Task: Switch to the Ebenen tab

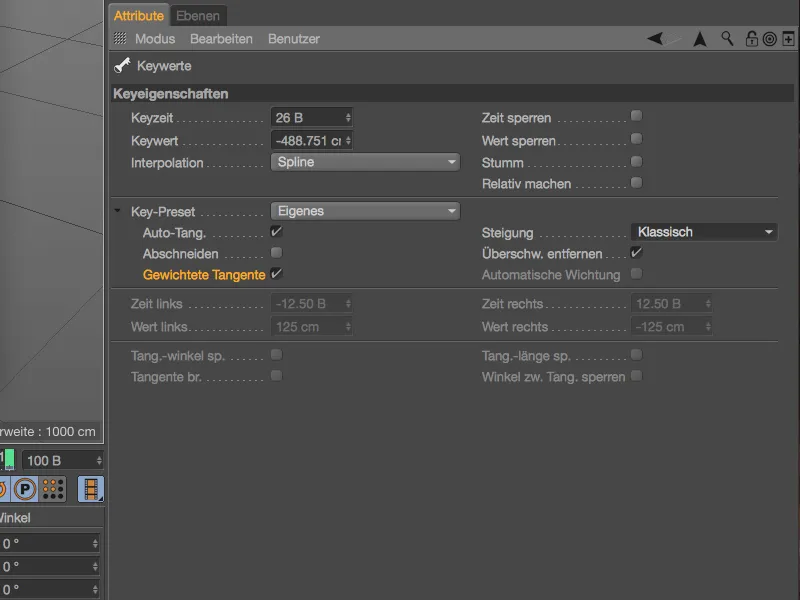Action: point(198,15)
